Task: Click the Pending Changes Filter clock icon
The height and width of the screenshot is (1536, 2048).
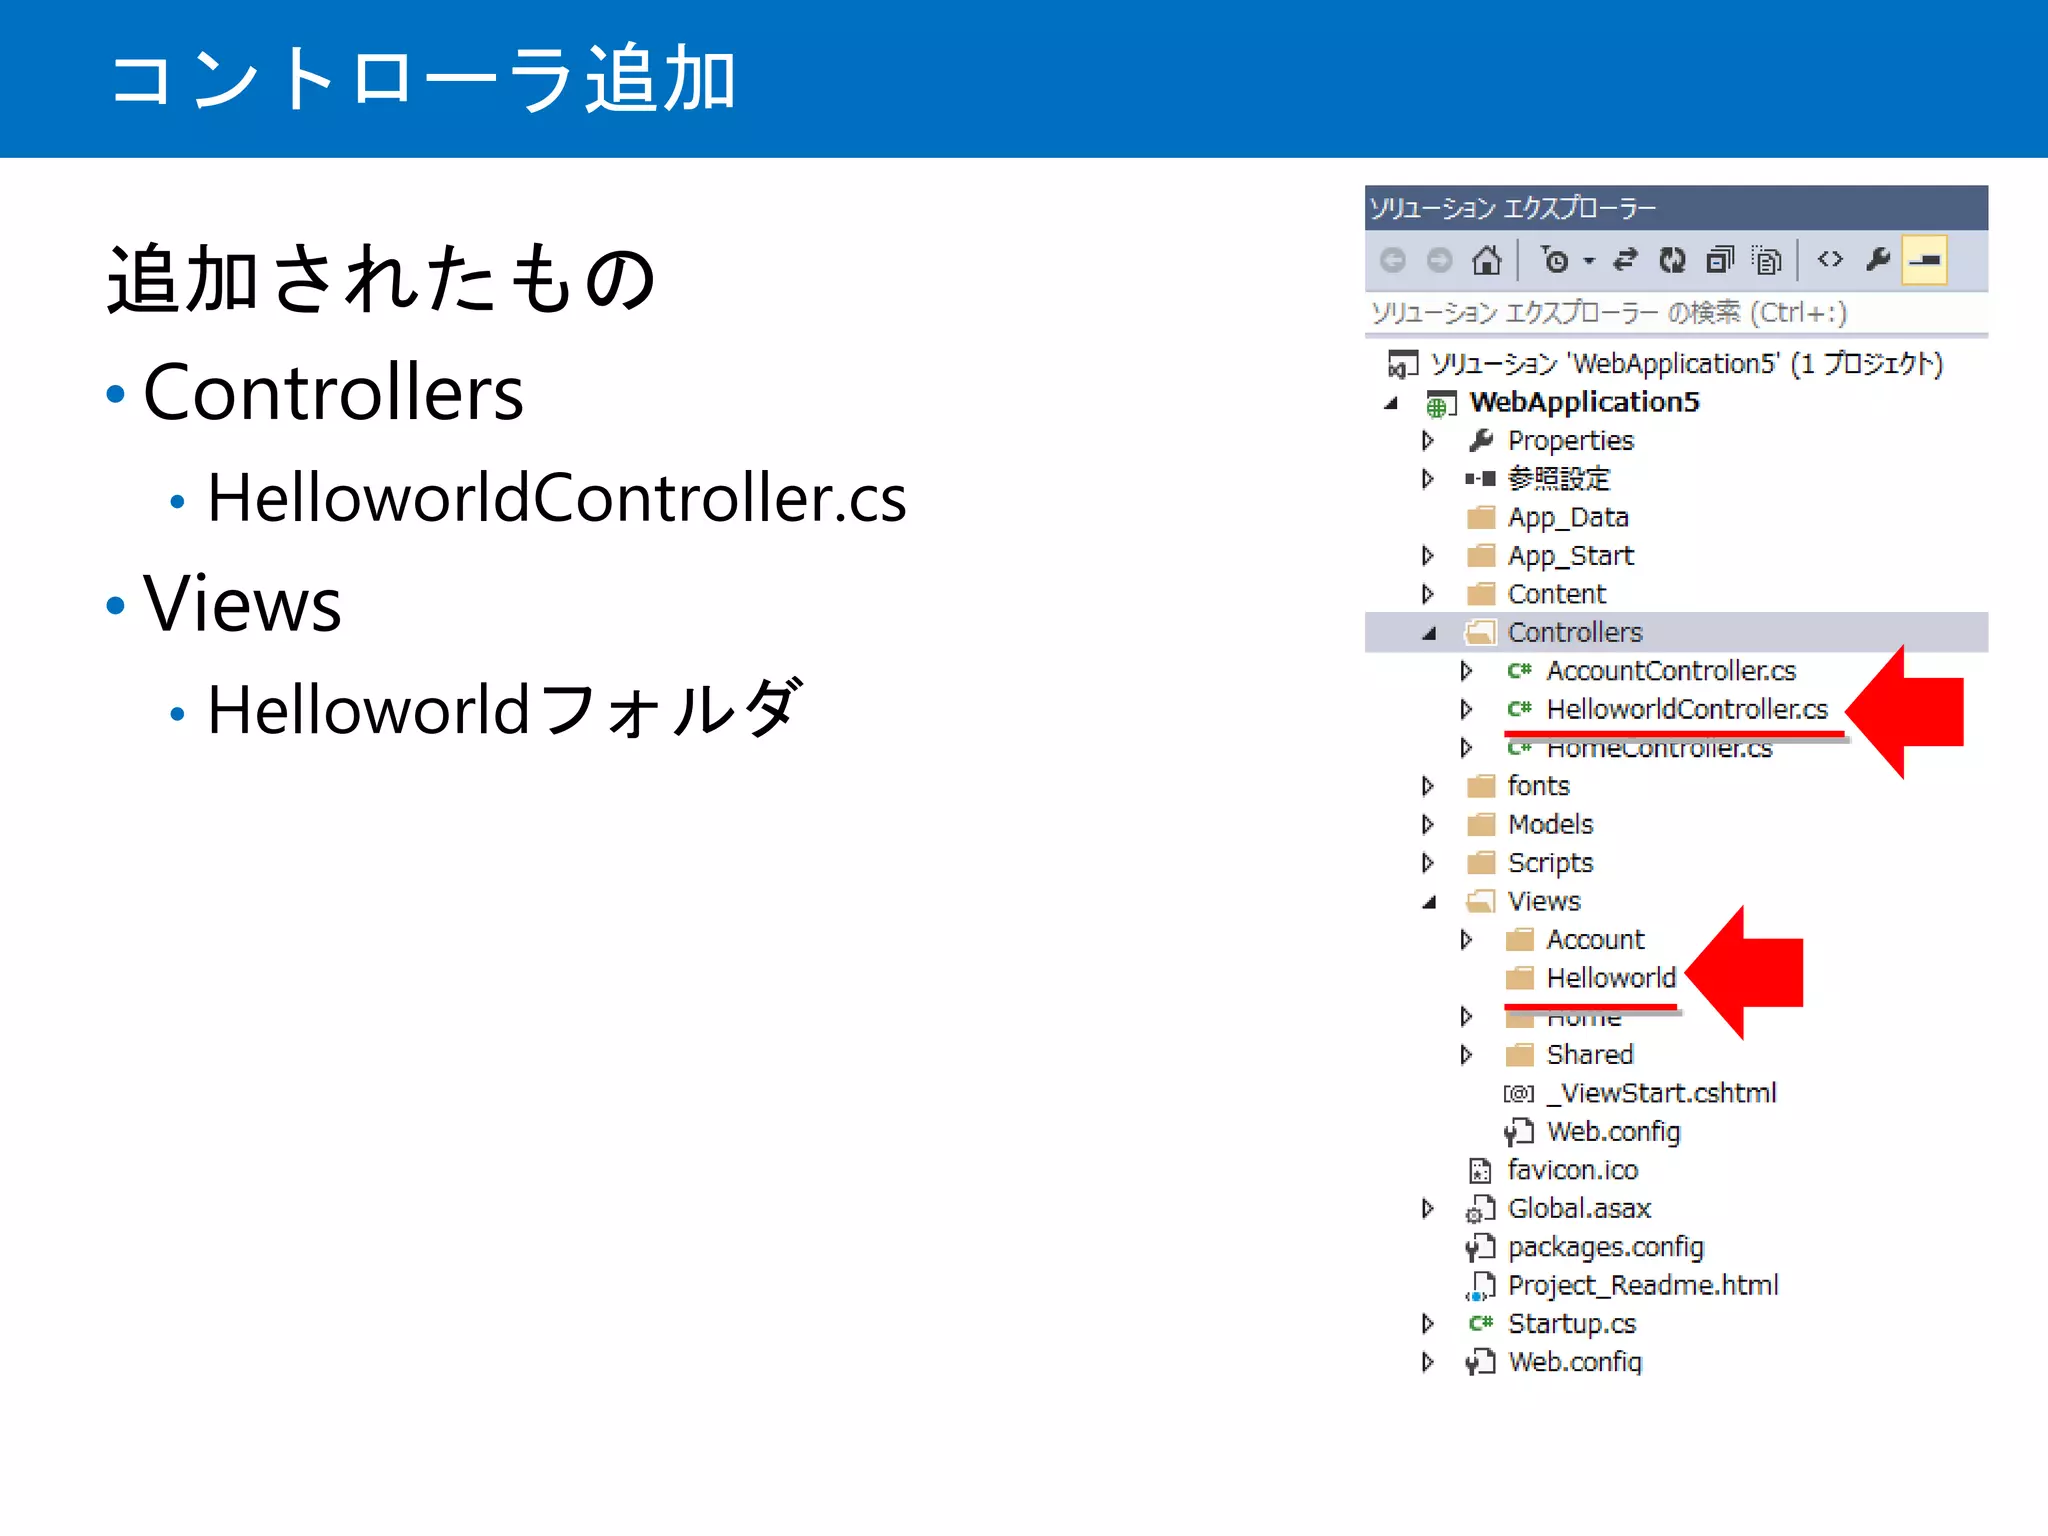Action: pos(1554,260)
